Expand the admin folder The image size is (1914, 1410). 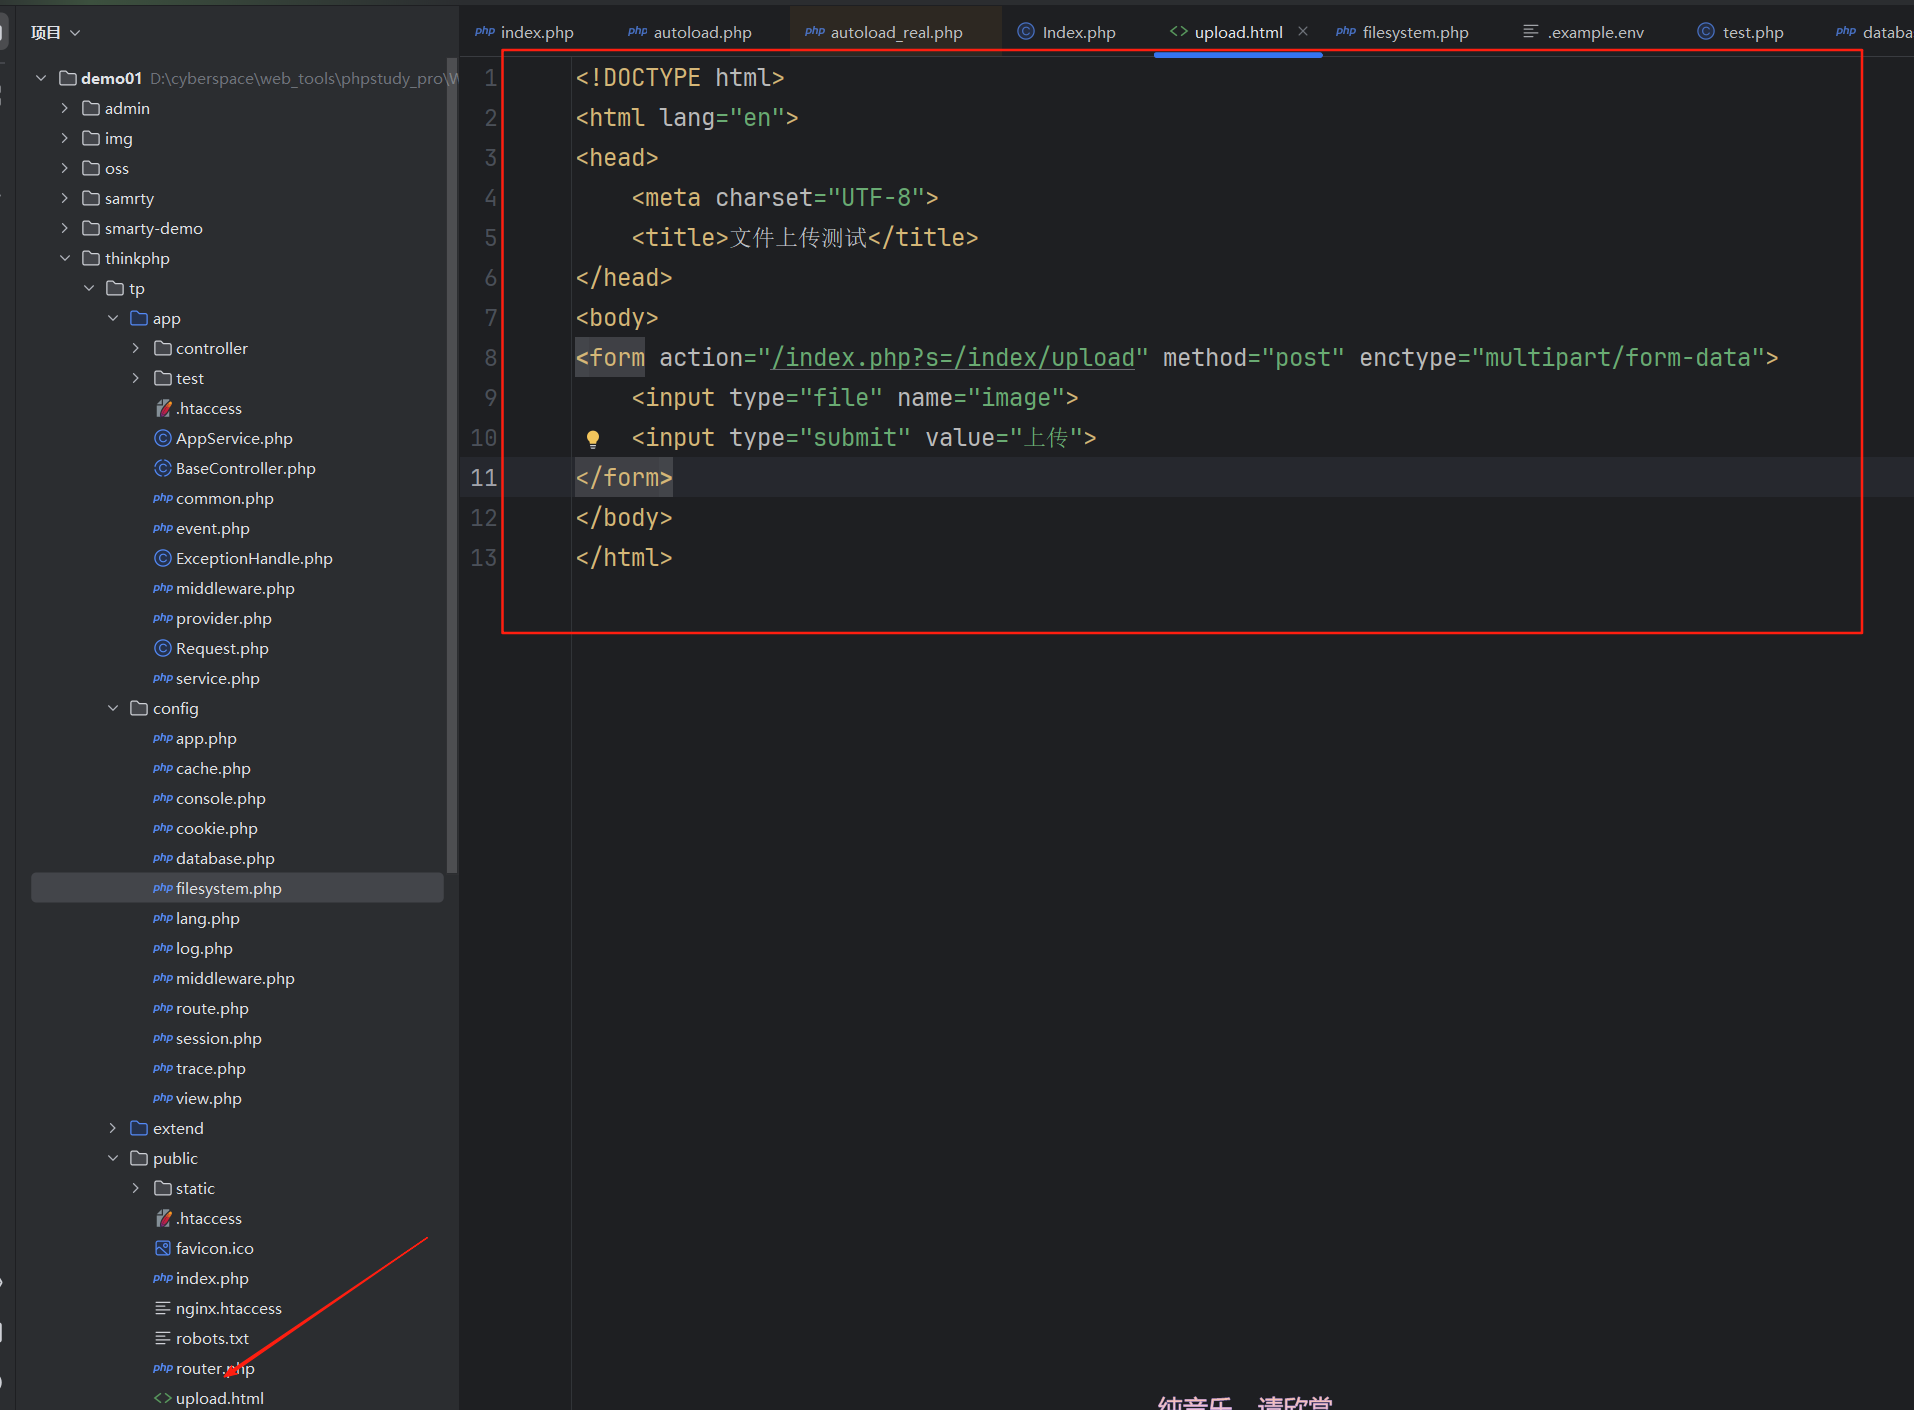click(65, 108)
